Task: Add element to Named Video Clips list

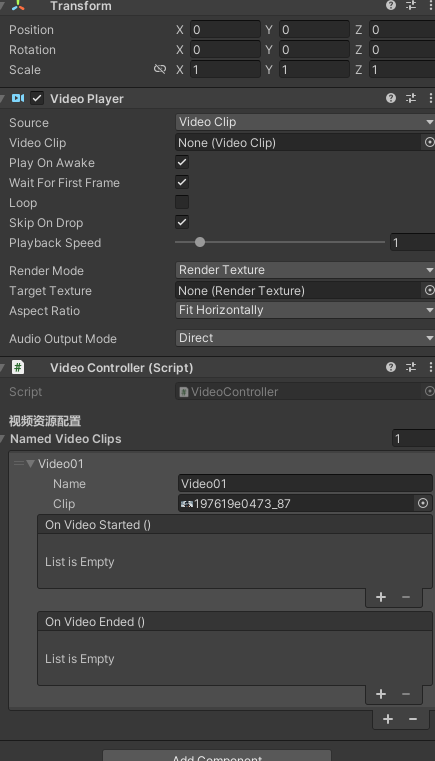Action: pos(387,719)
